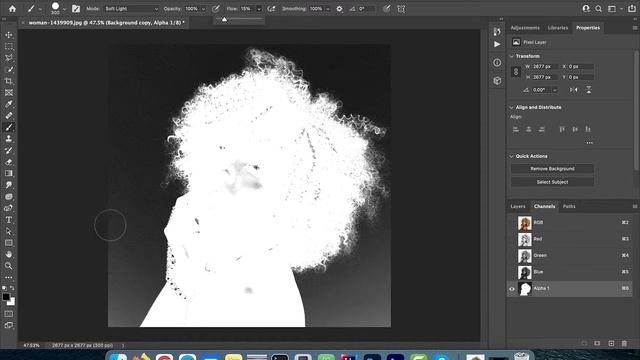
Task: Select the Move tool
Action: click(x=9, y=35)
